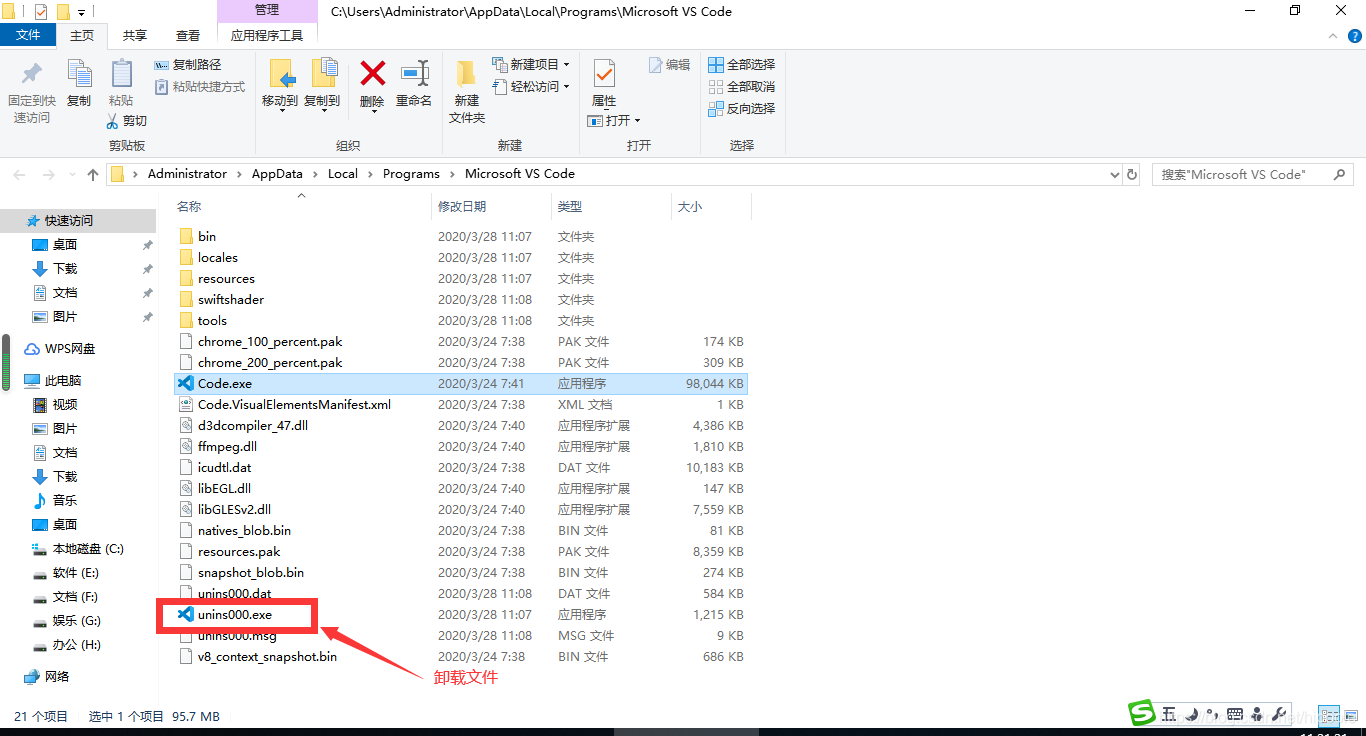Switch to the Home (主页) ribbon tab
The height and width of the screenshot is (736, 1366).
(x=82, y=35)
